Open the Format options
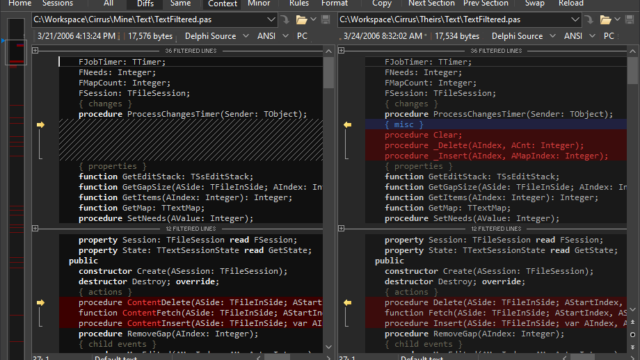Viewport: 640px width, 360px height. (x=334, y=3)
